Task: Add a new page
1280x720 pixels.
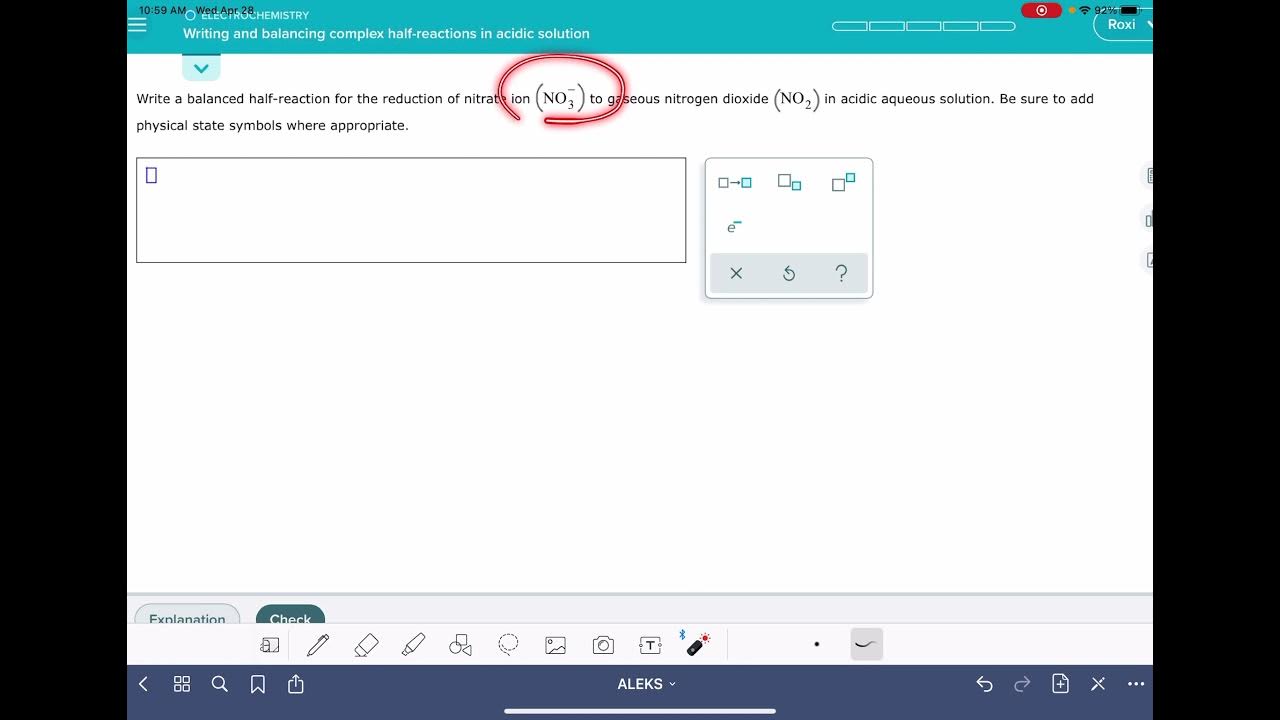Action: point(1061,684)
